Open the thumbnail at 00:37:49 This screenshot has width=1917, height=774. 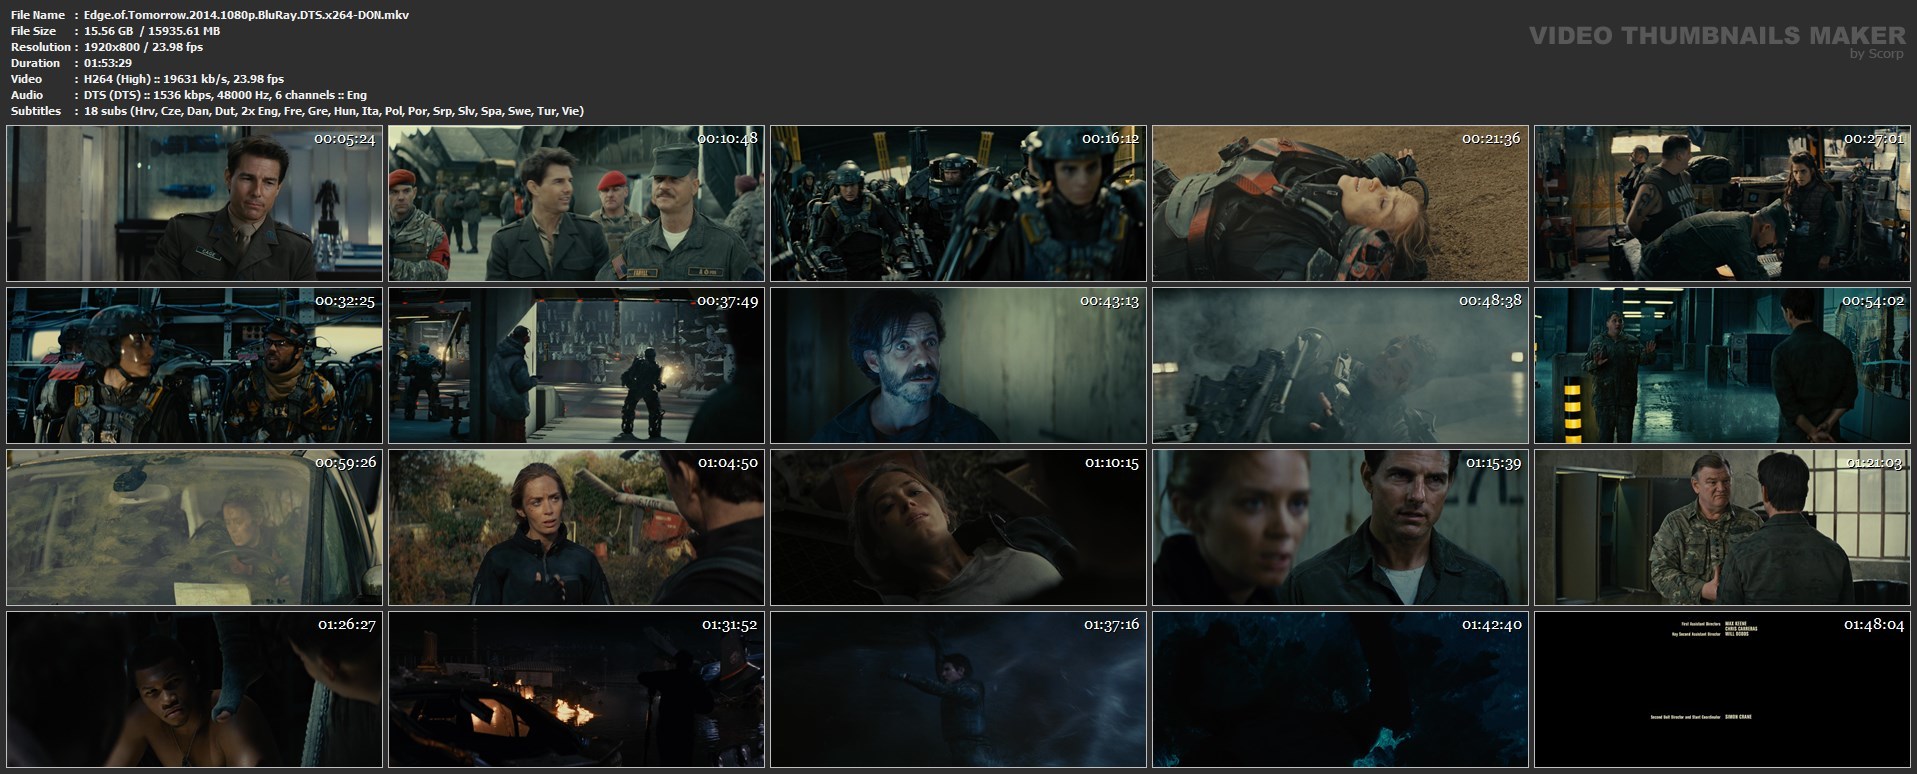click(x=576, y=365)
